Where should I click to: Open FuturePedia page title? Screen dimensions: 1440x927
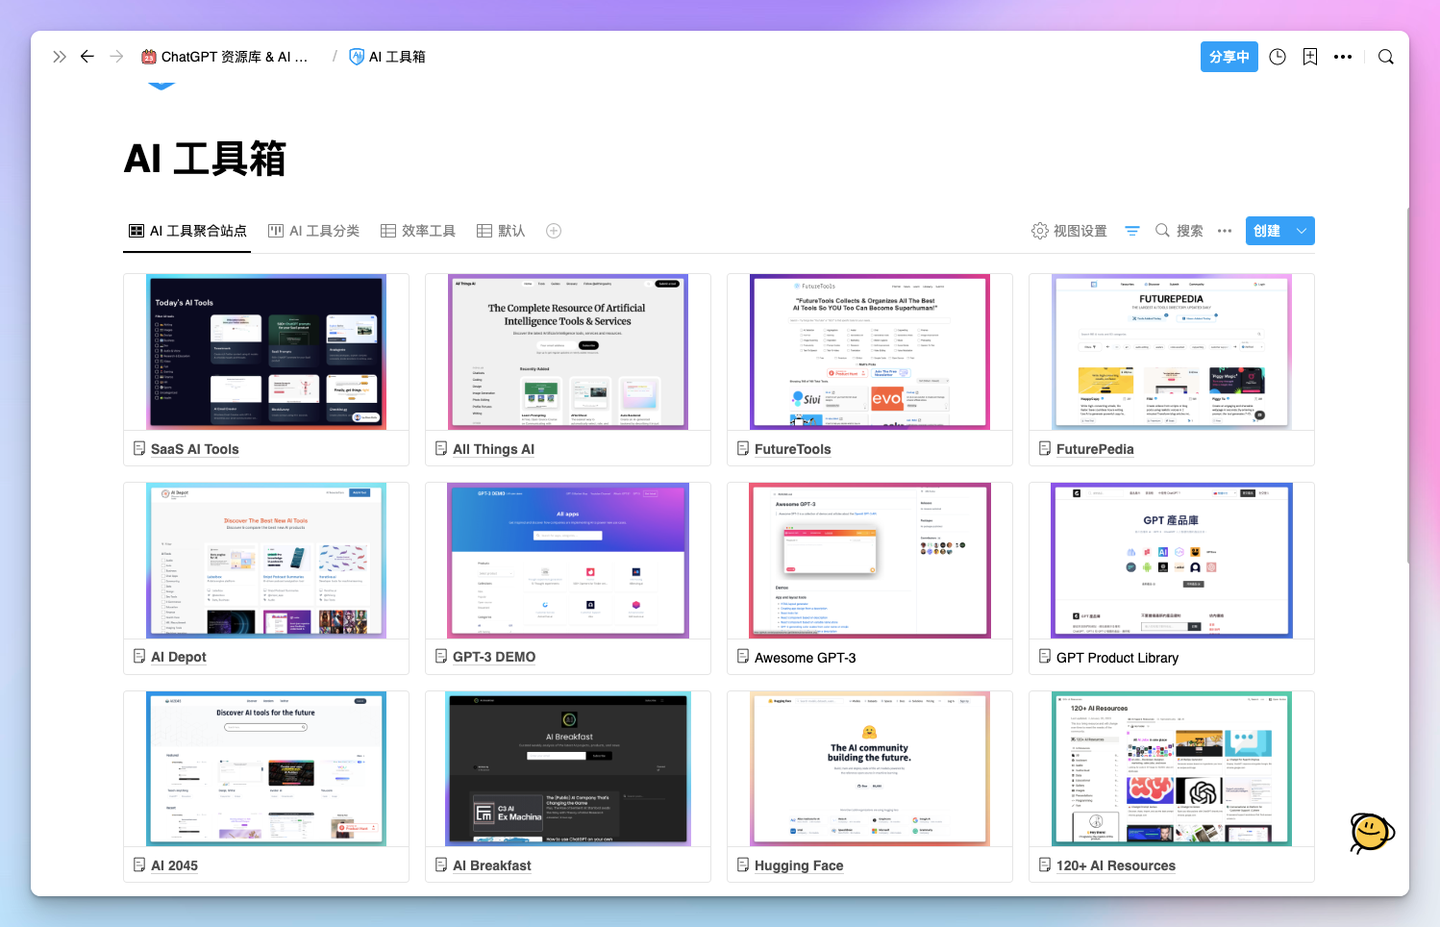point(1095,449)
